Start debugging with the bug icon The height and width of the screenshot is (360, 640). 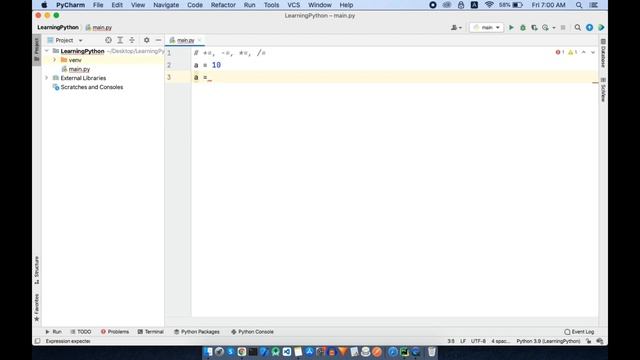[523, 27]
